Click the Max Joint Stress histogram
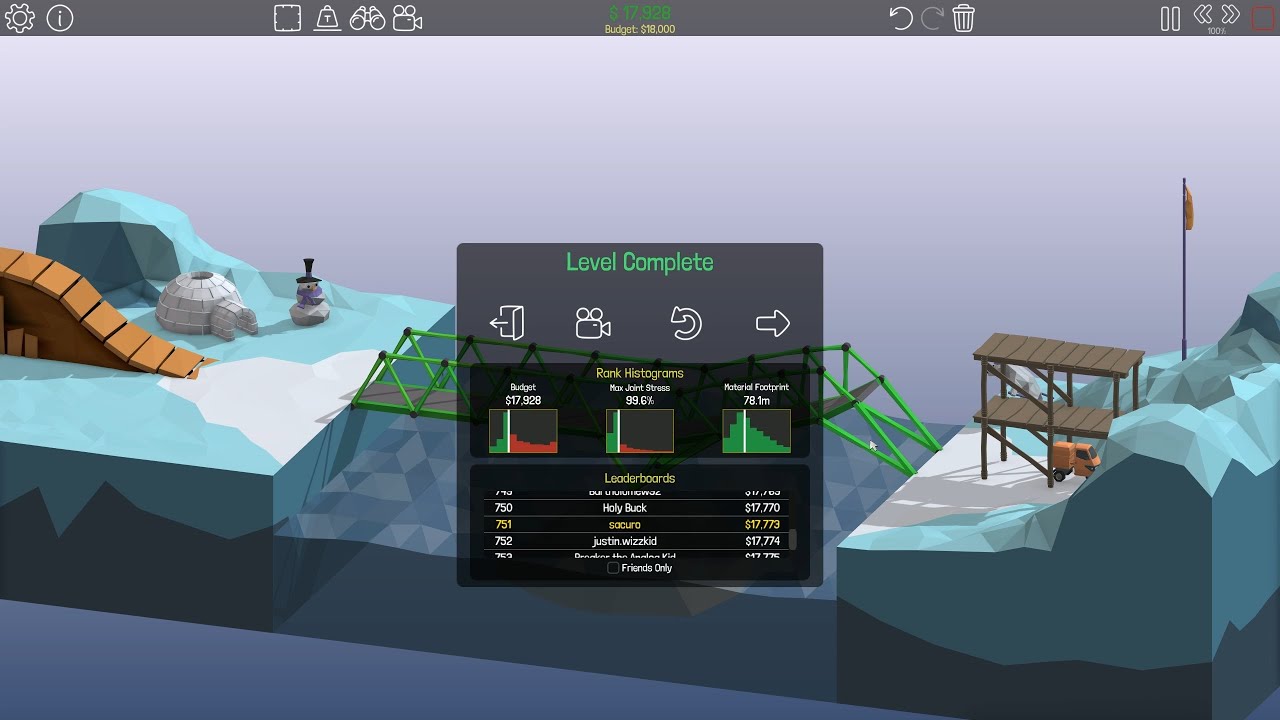 pyautogui.click(x=640, y=431)
